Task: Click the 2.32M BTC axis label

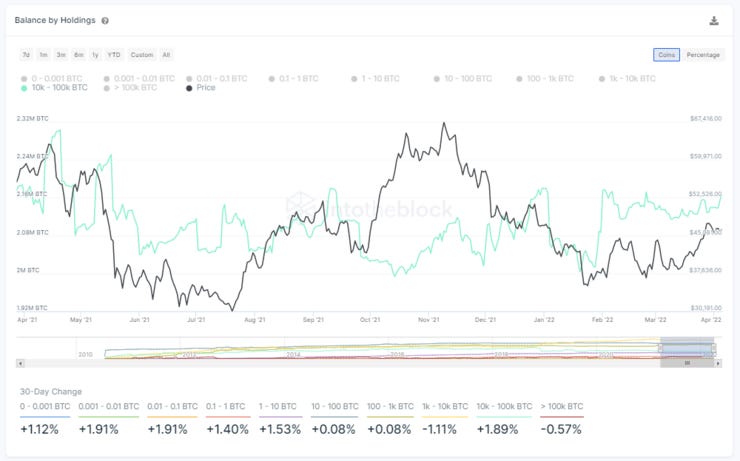Action: pyautogui.click(x=33, y=118)
